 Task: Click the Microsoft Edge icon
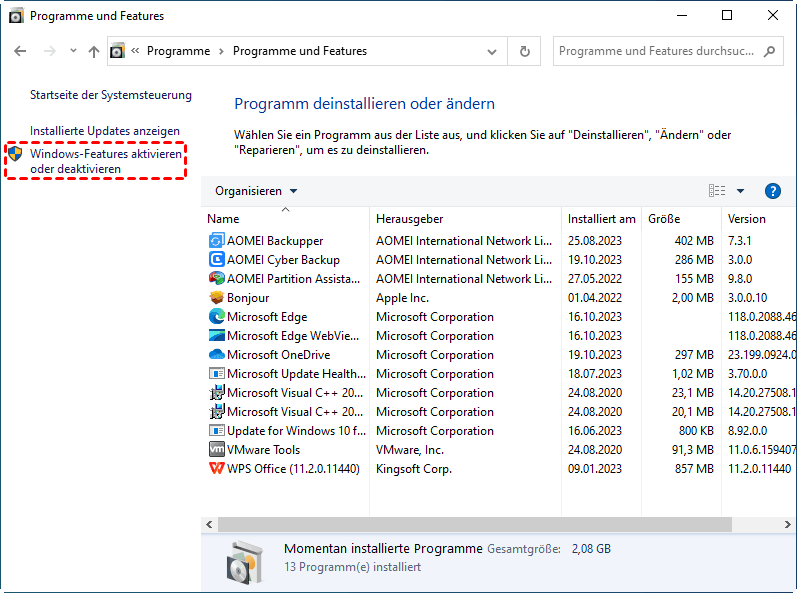coord(217,317)
